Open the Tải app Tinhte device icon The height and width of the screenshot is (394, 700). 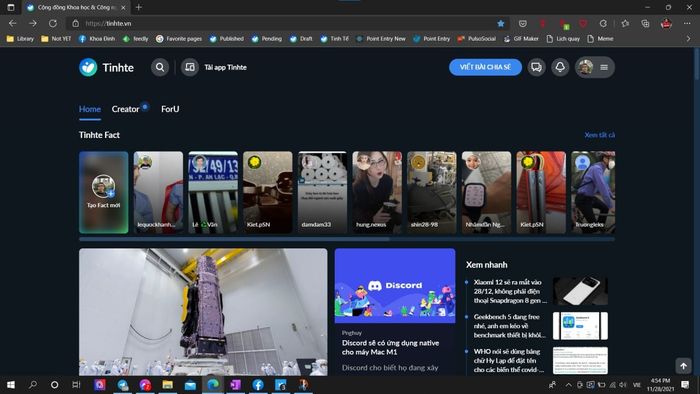tap(190, 67)
